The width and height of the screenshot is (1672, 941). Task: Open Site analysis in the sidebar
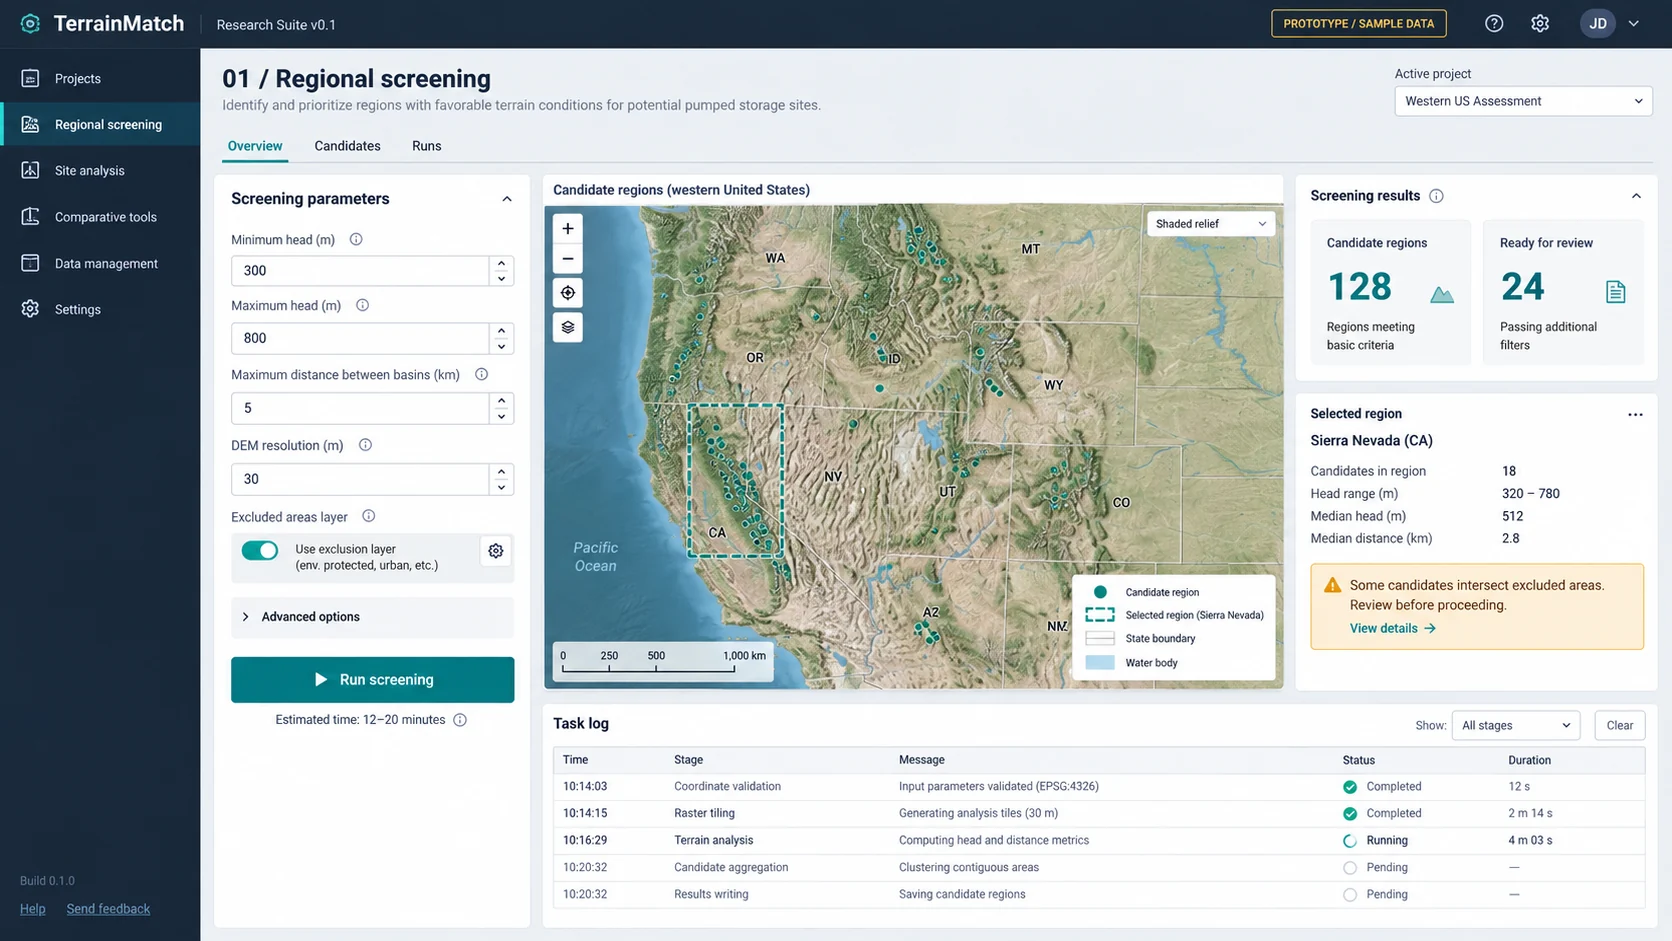click(x=100, y=170)
